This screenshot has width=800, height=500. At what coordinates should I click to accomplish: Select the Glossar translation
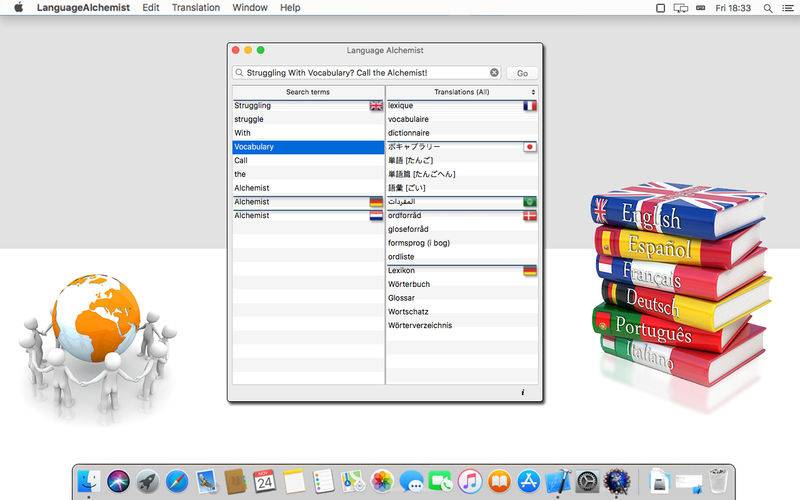pos(462,298)
